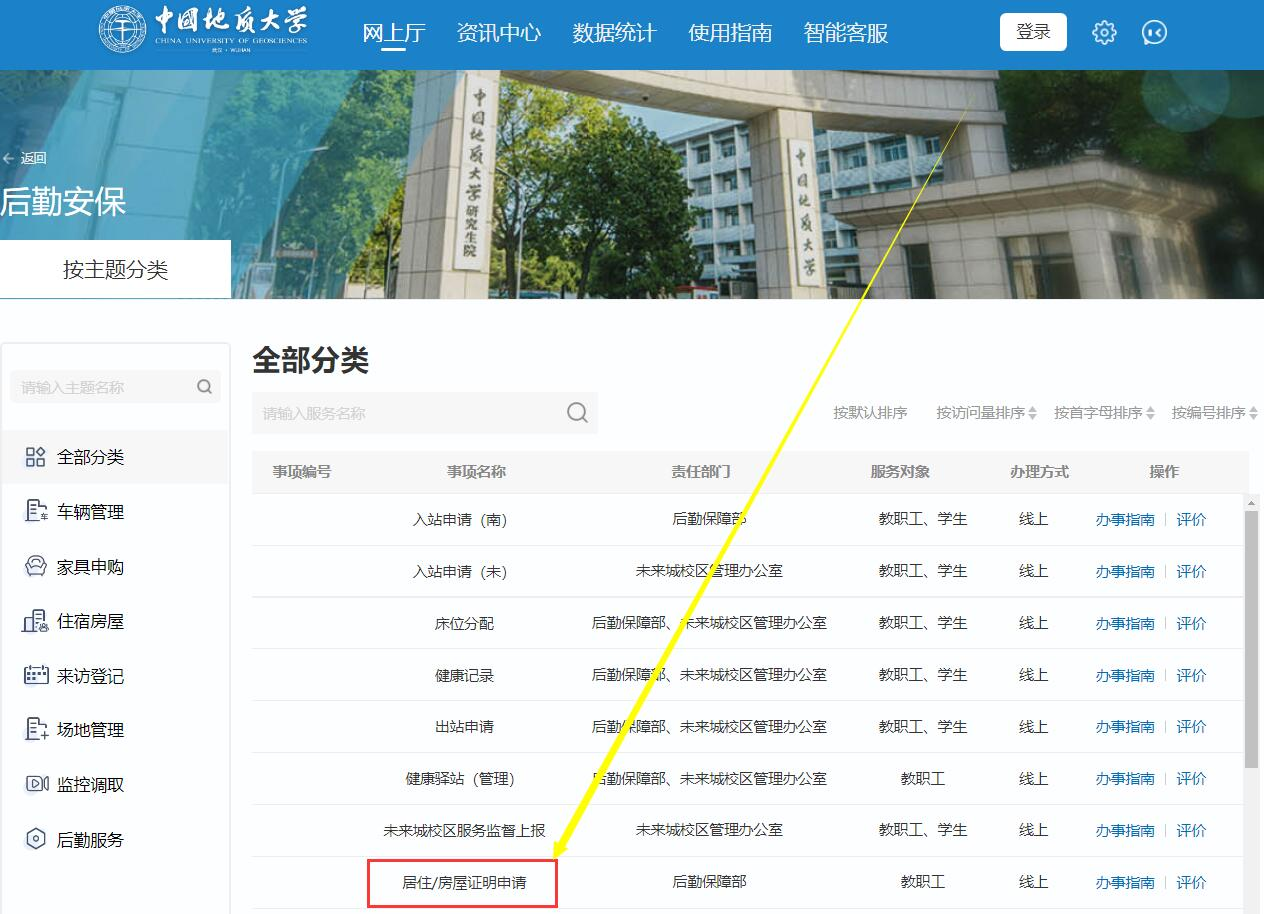Screen dimensions: 1264x914
Task: Click 评价 for 健康驿站（管理） row
Action: (1191, 779)
